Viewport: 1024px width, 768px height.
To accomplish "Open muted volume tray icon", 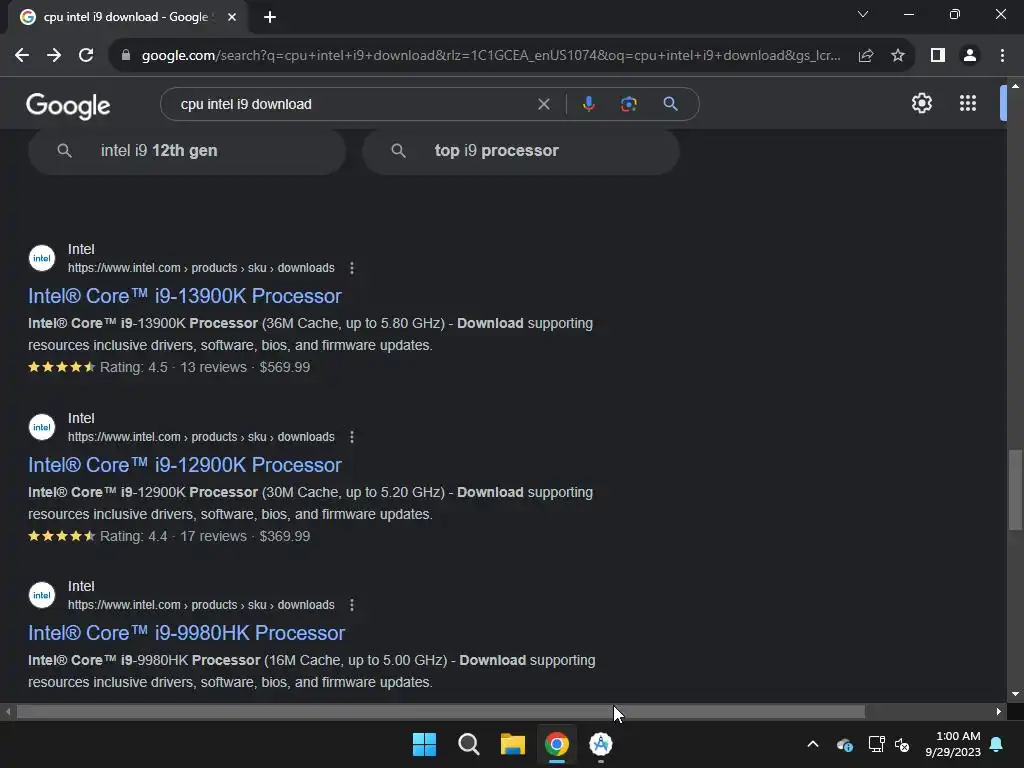I will pyautogui.click(x=903, y=744).
